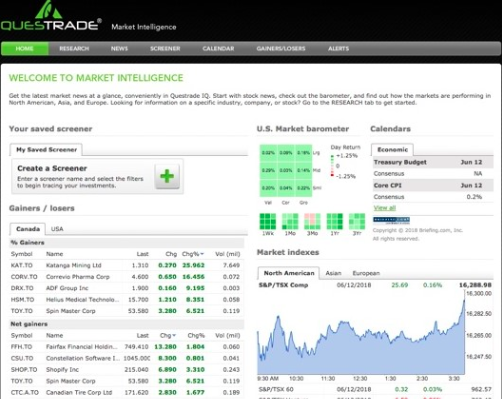504x403 pixels.
Task: Click the Large Value barometer cell
Action: click(268, 153)
